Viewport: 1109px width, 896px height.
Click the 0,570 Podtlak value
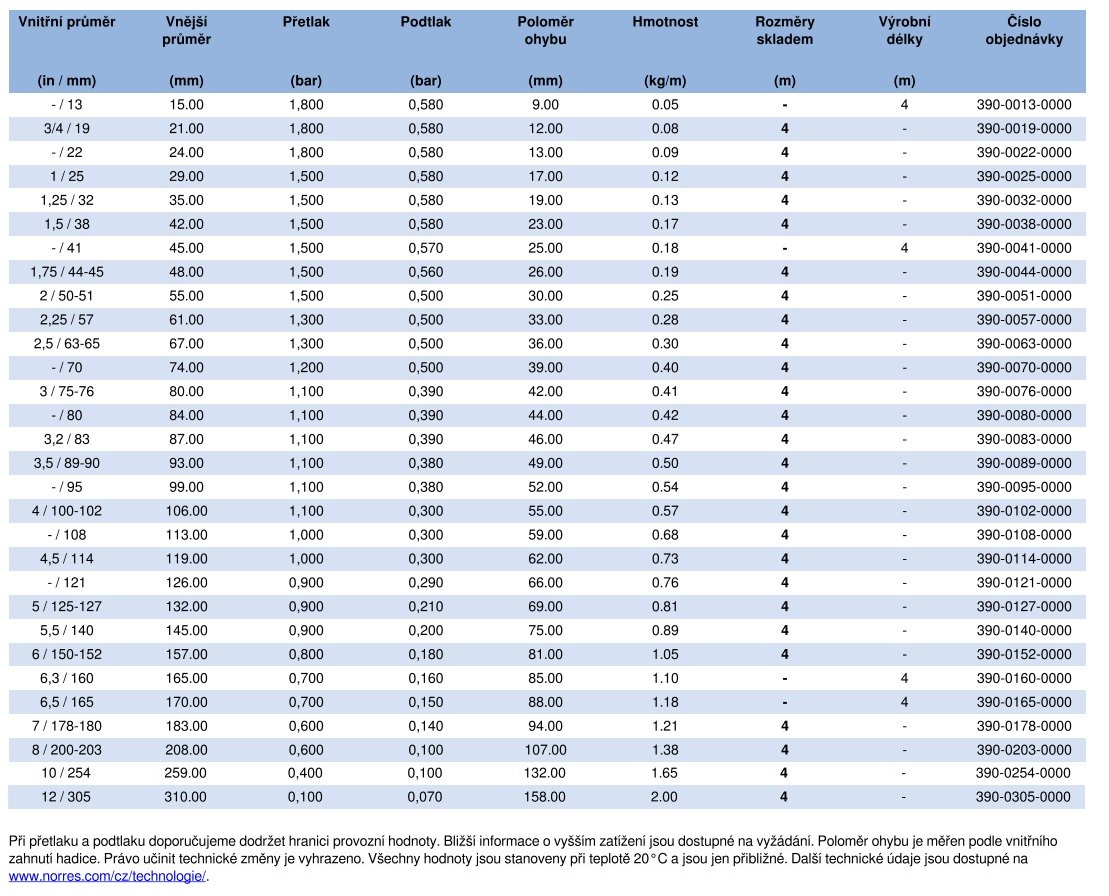[x=426, y=248]
